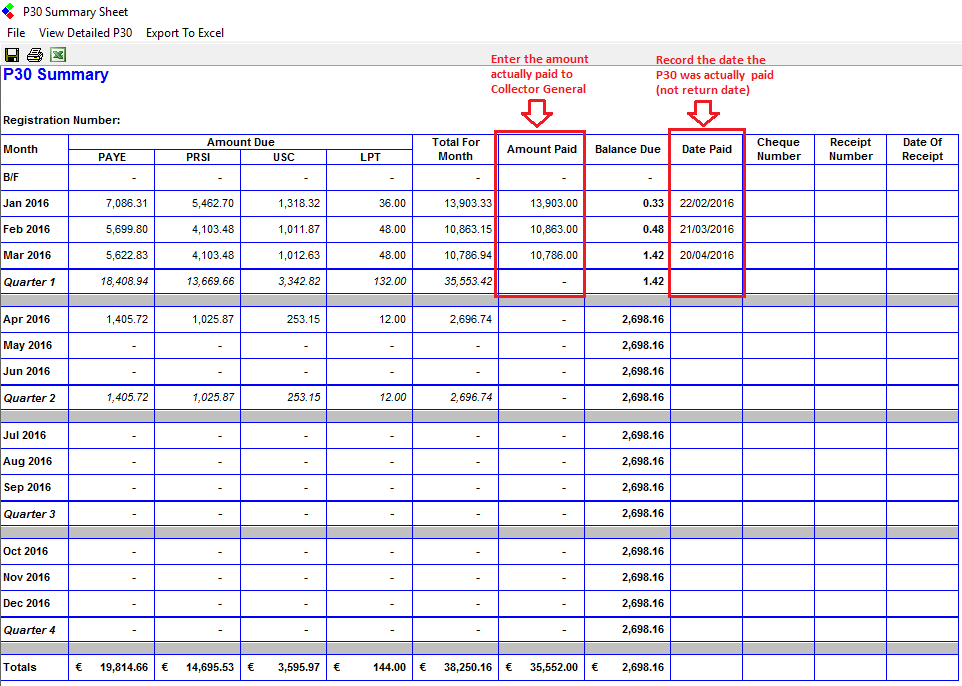Select the Feb 2016 Amount Paid cell

[x=541, y=229]
